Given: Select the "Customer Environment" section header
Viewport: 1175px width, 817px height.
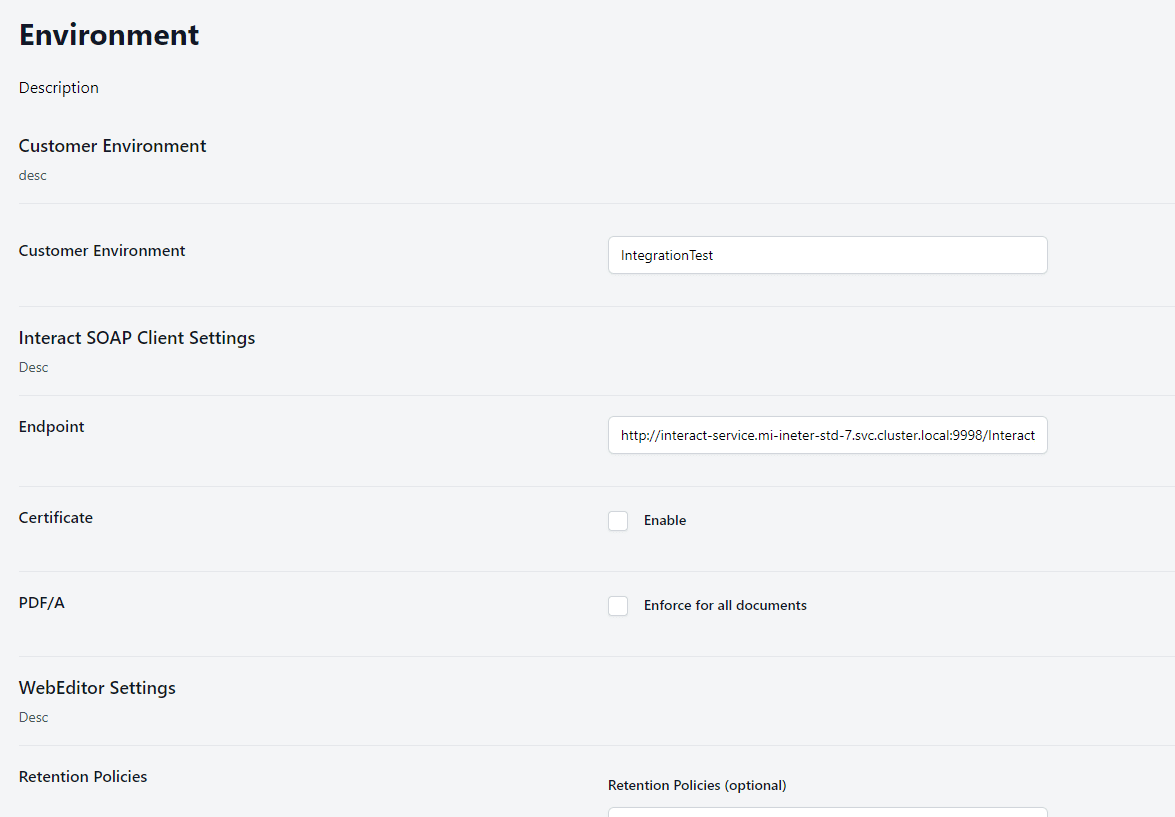Looking at the screenshot, I should click(x=112, y=146).
